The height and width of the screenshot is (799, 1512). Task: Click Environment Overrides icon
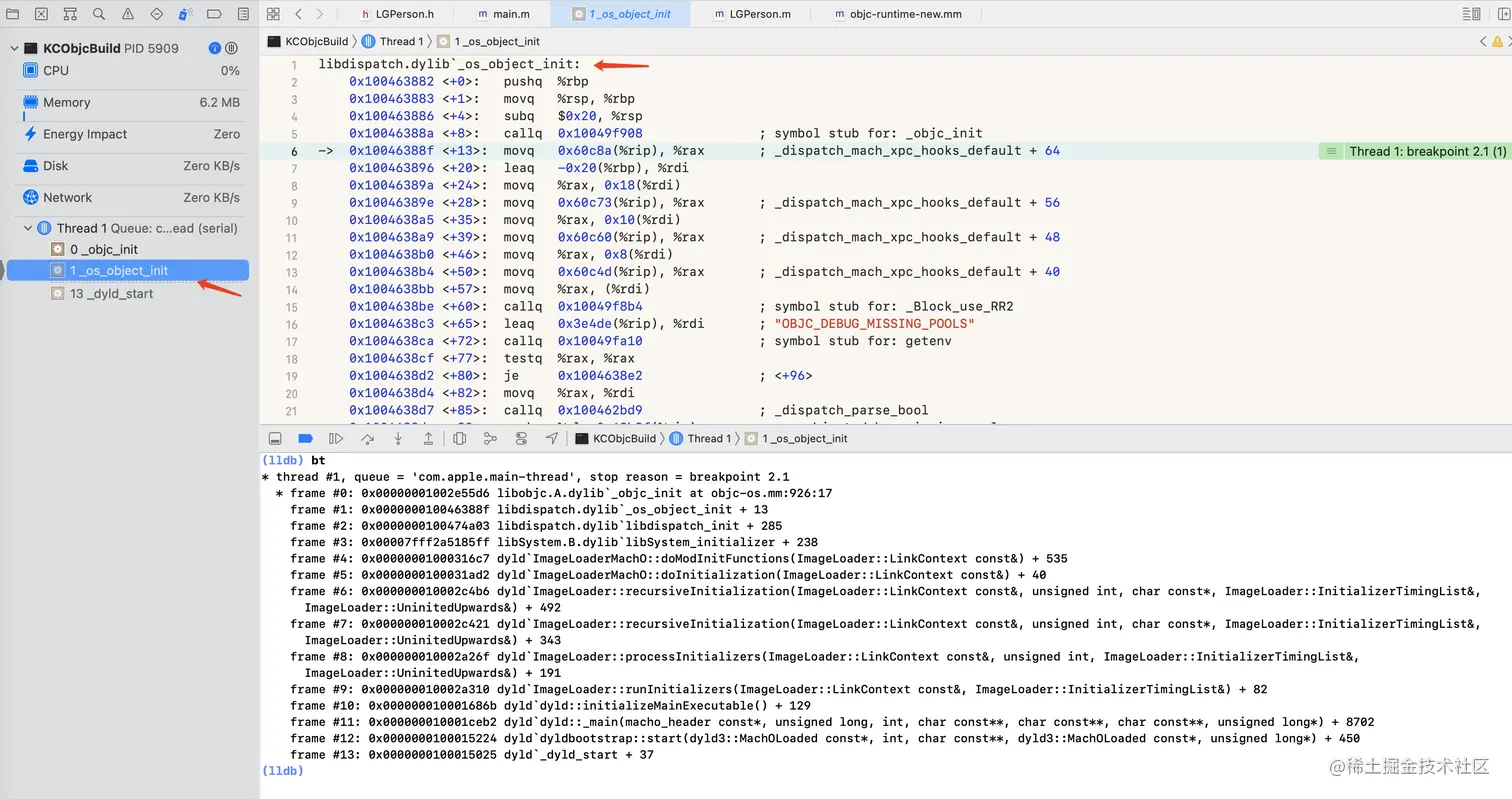[x=521, y=438]
